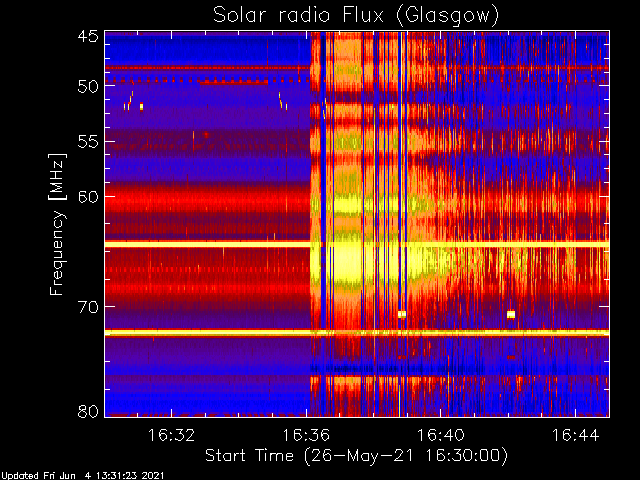Viewport: 640px width, 480px height.
Task: Click the small white marker near 52 MHz at 16:31
Action: (142, 107)
